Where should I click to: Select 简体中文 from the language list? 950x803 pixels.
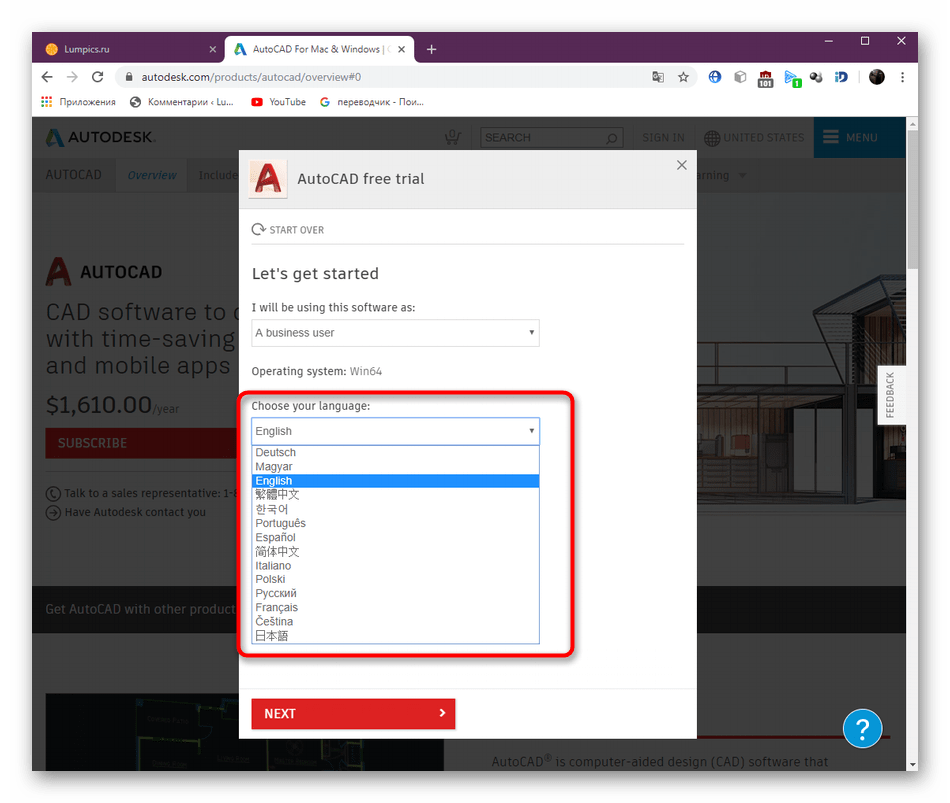point(395,551)
